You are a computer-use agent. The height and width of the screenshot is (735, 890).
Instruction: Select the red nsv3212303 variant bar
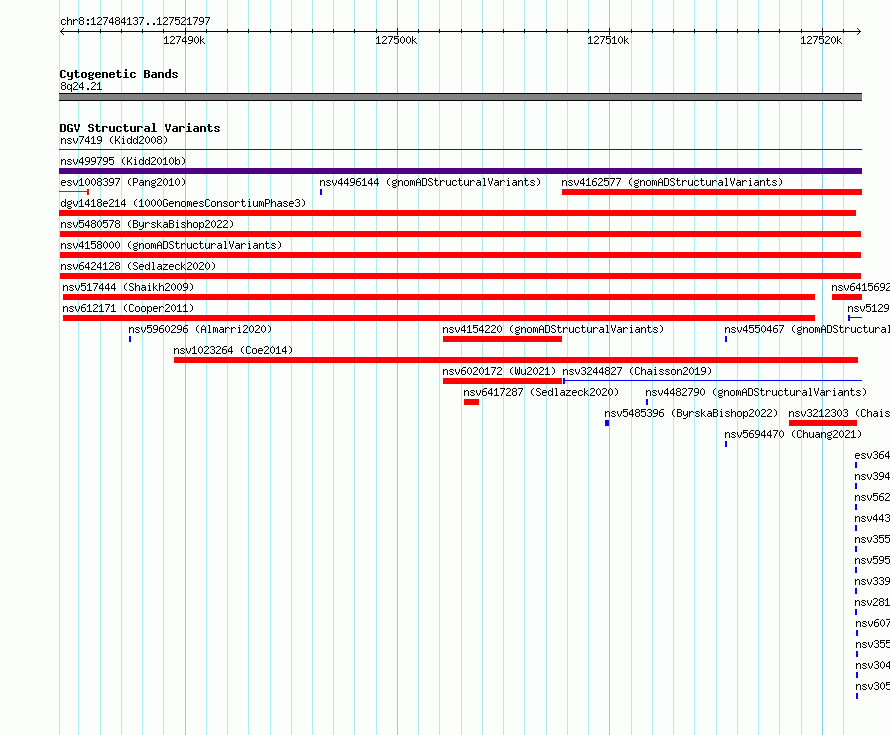[x=822, y=423]
